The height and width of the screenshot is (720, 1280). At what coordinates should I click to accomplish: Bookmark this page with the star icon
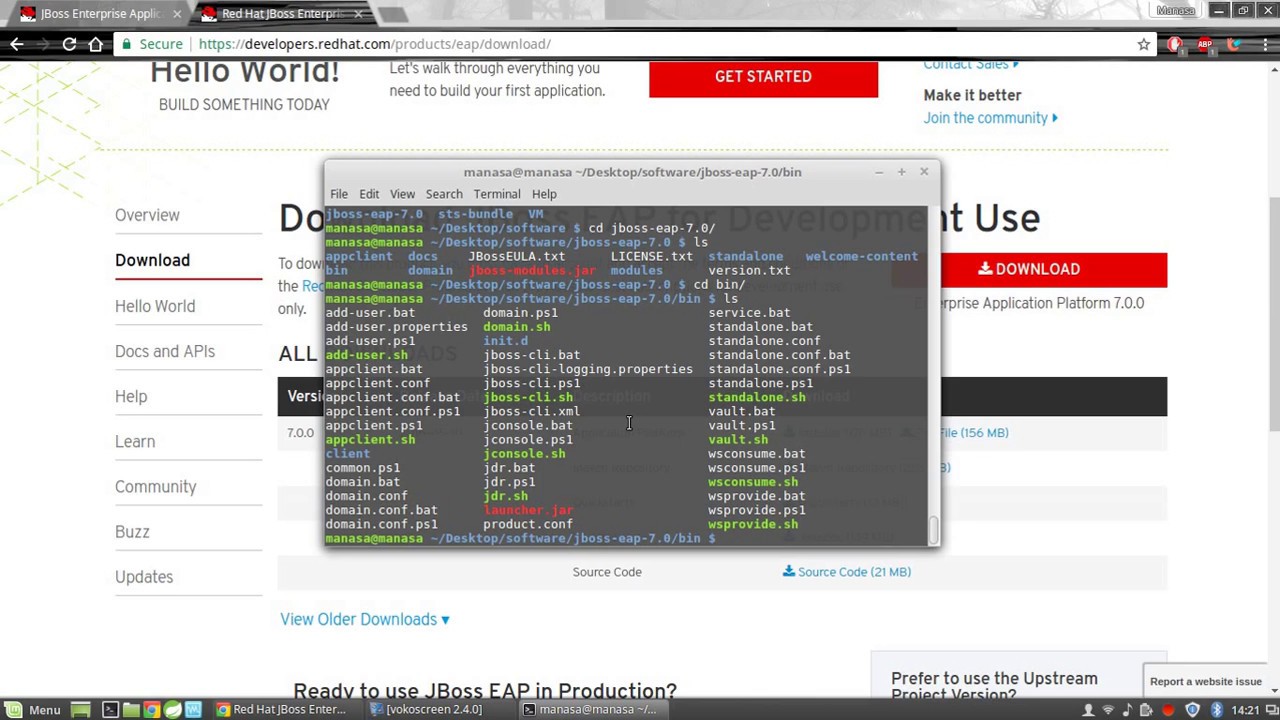[x=1144, y=44]
